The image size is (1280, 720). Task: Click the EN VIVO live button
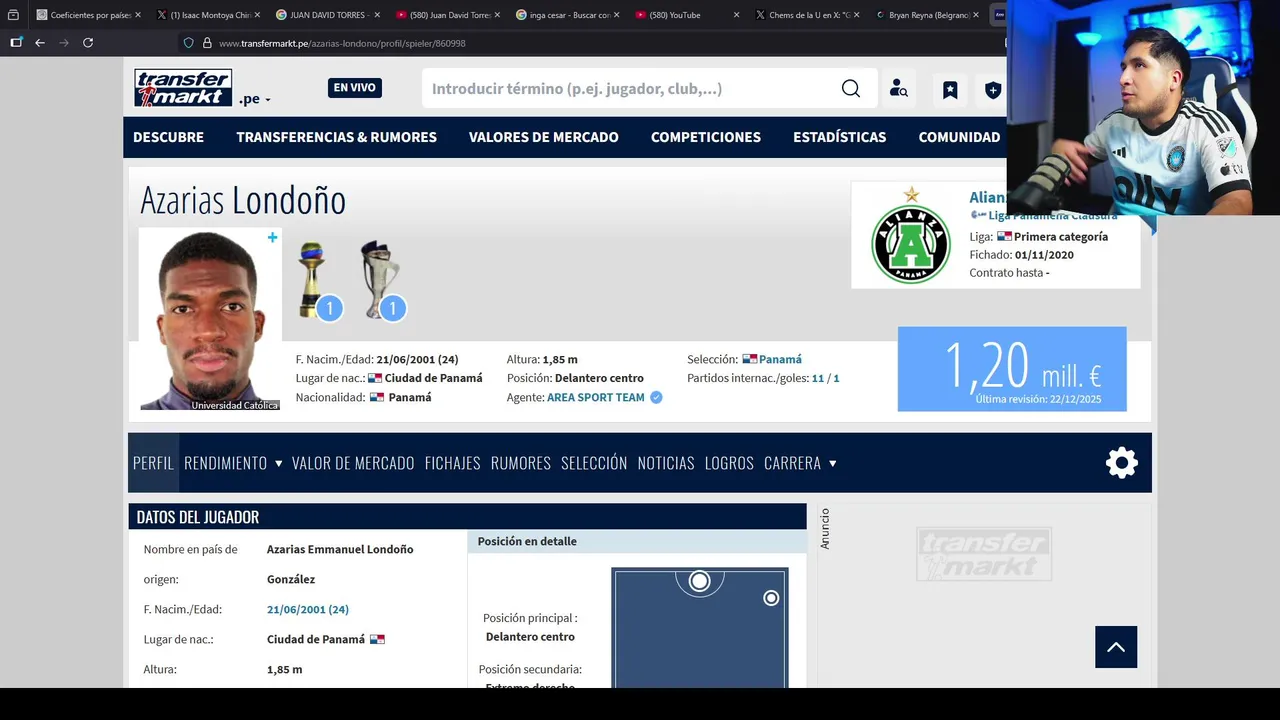pyautogui.click(x=354, y=88)
